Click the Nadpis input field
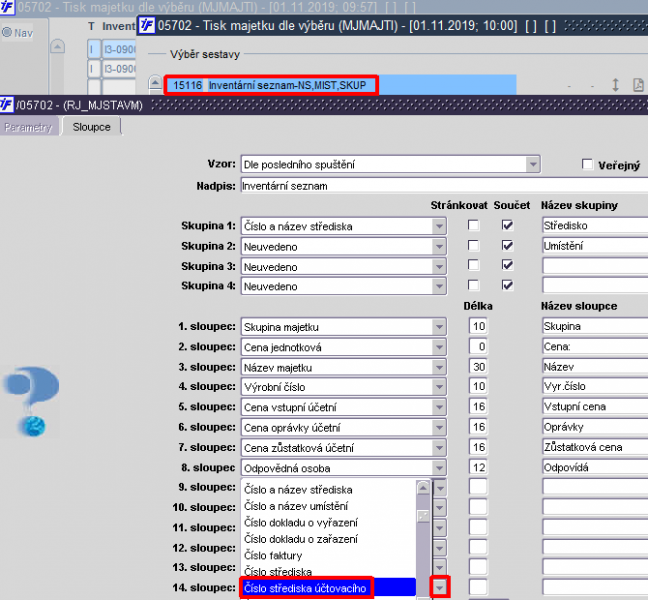The height and width of the screenshot is (600, 648). [444, 186]
